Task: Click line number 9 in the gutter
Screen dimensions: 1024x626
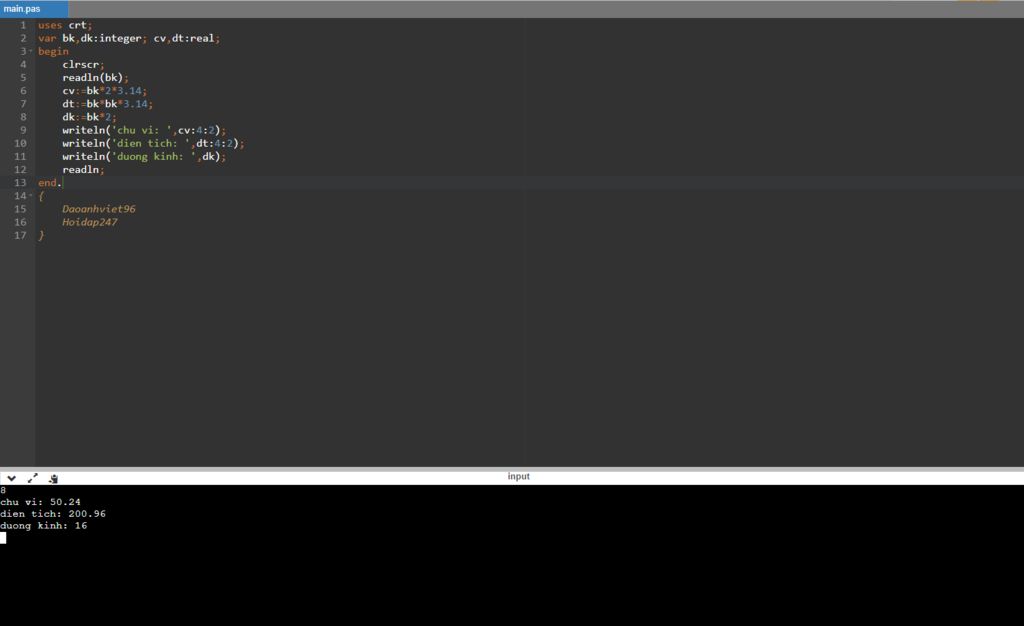Action: 23,130
